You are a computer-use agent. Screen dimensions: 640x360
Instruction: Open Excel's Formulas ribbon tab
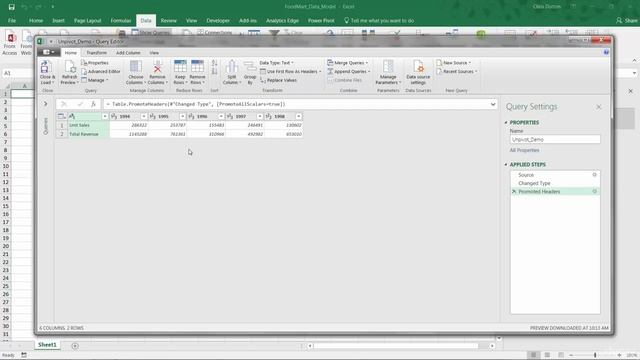(121, 20)
